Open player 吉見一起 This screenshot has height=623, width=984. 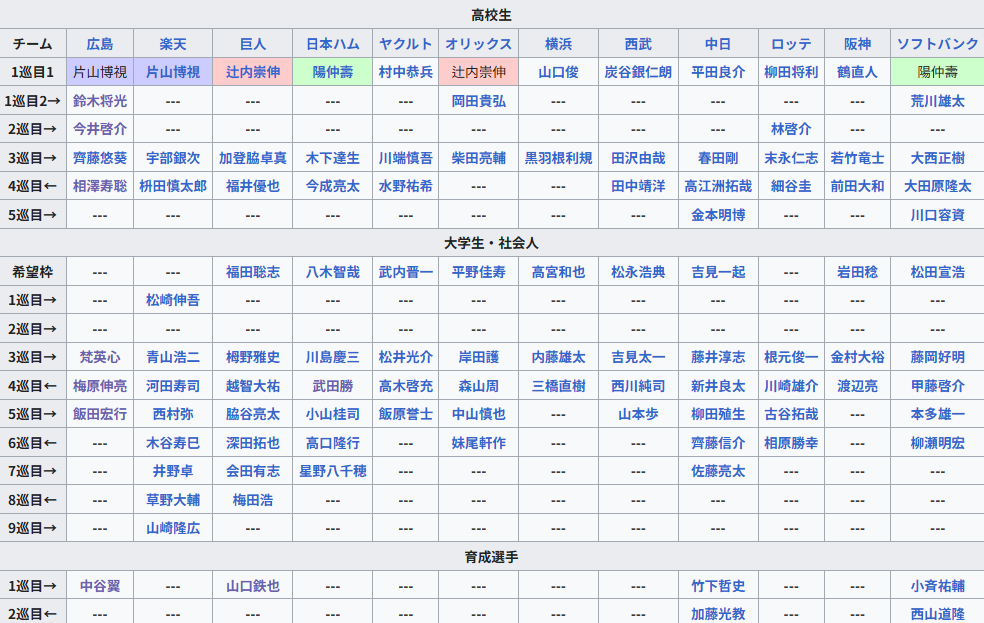(x=718, y=272)
